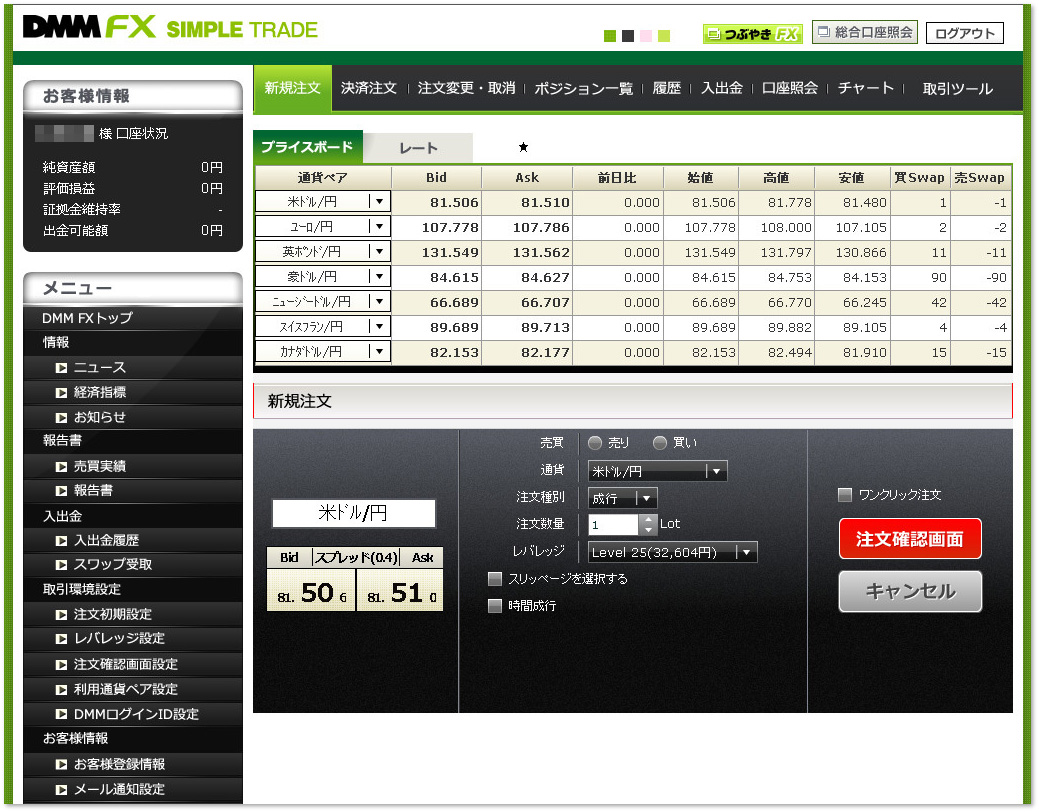Click the つぶやきFX button
Viewport: 1039px width, 812px height.
753,34
